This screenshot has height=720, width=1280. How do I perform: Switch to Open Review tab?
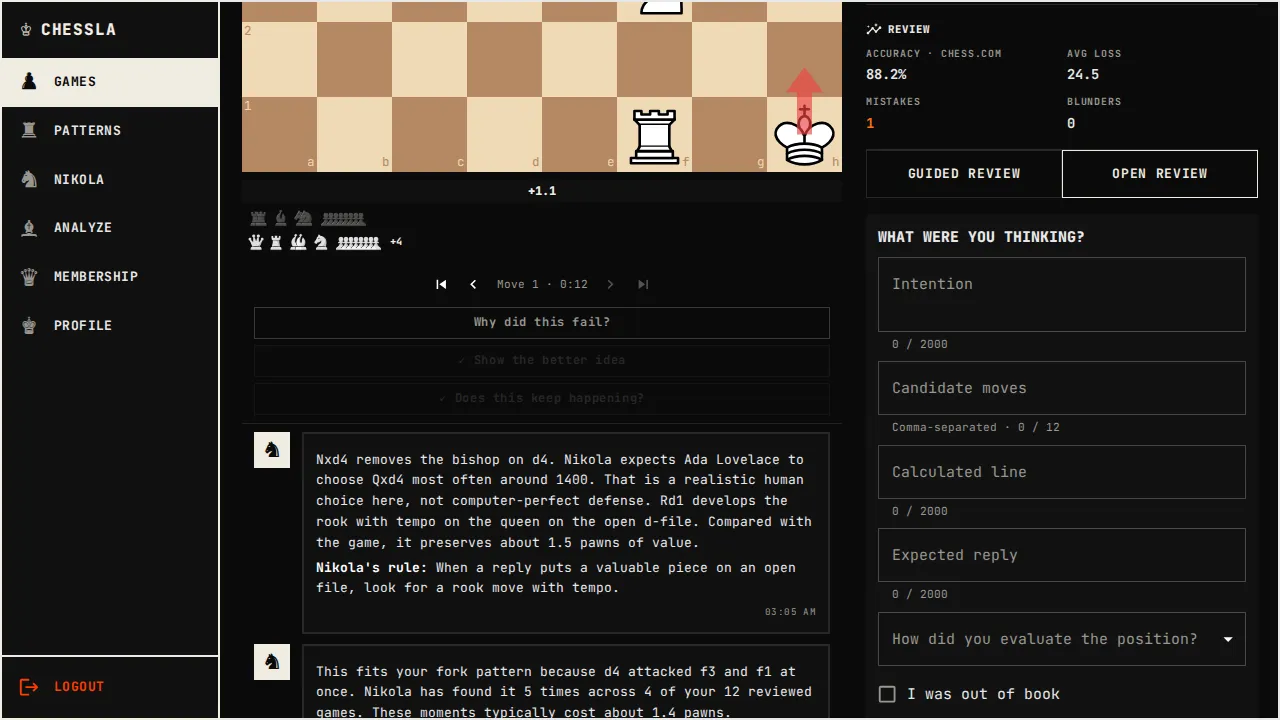1160,174
